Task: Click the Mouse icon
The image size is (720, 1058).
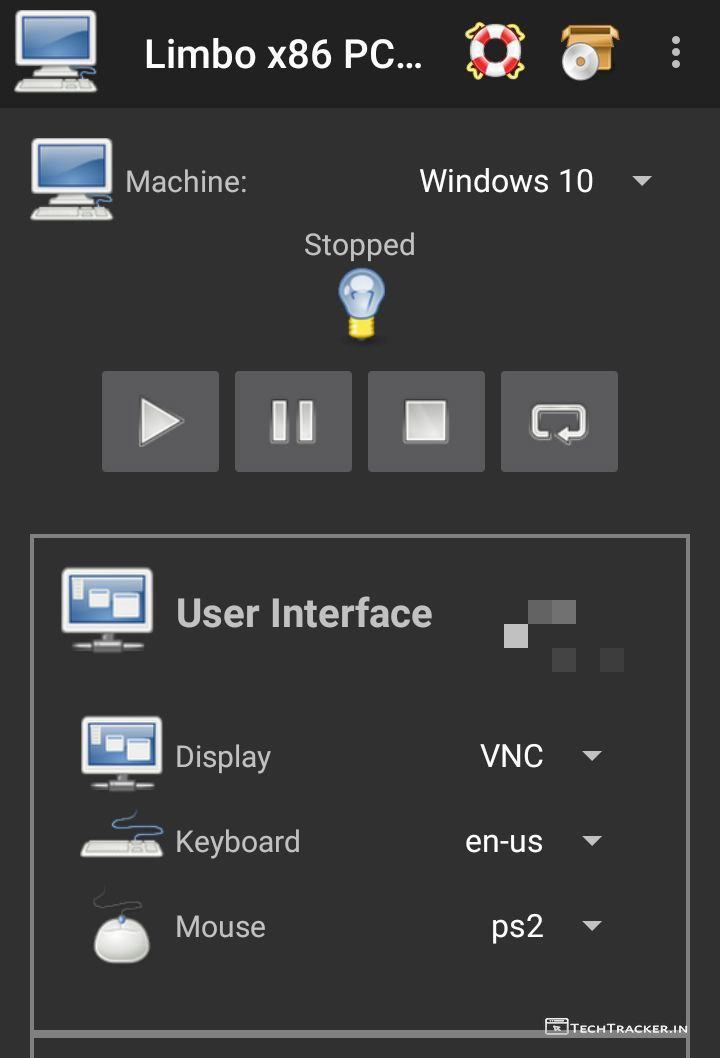Action: click(121, 928)
